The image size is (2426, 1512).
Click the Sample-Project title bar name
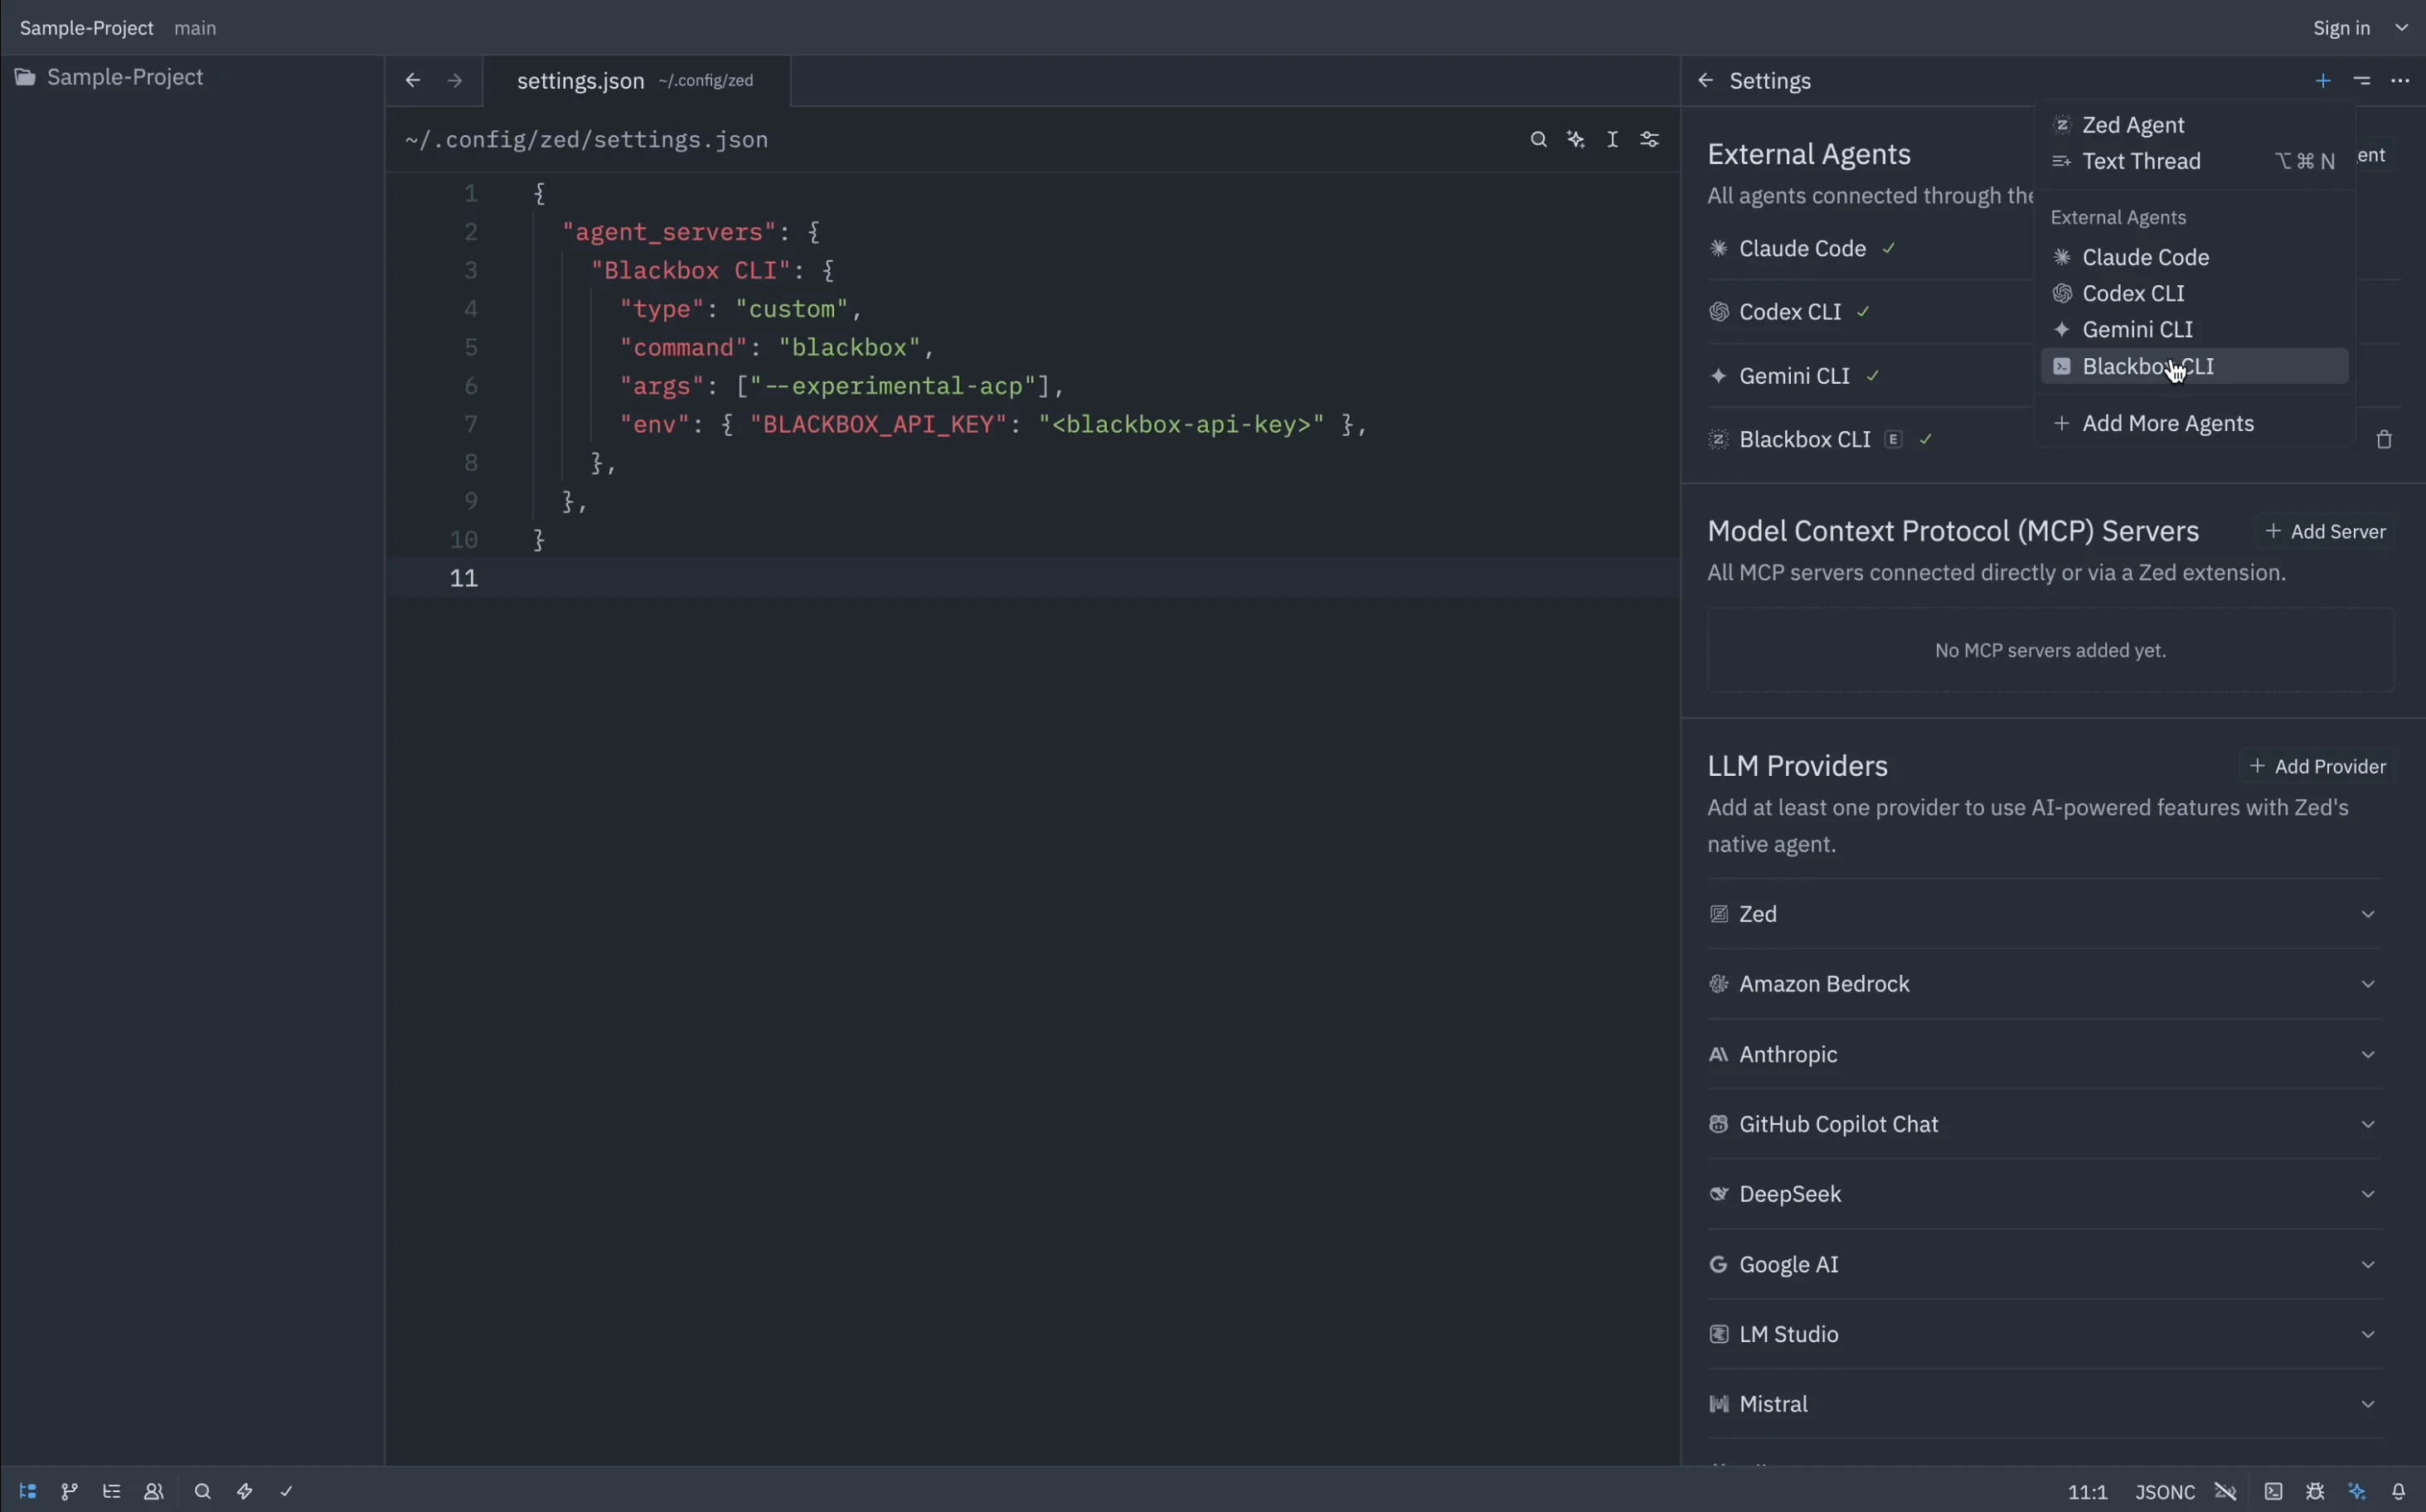[87, 28]
